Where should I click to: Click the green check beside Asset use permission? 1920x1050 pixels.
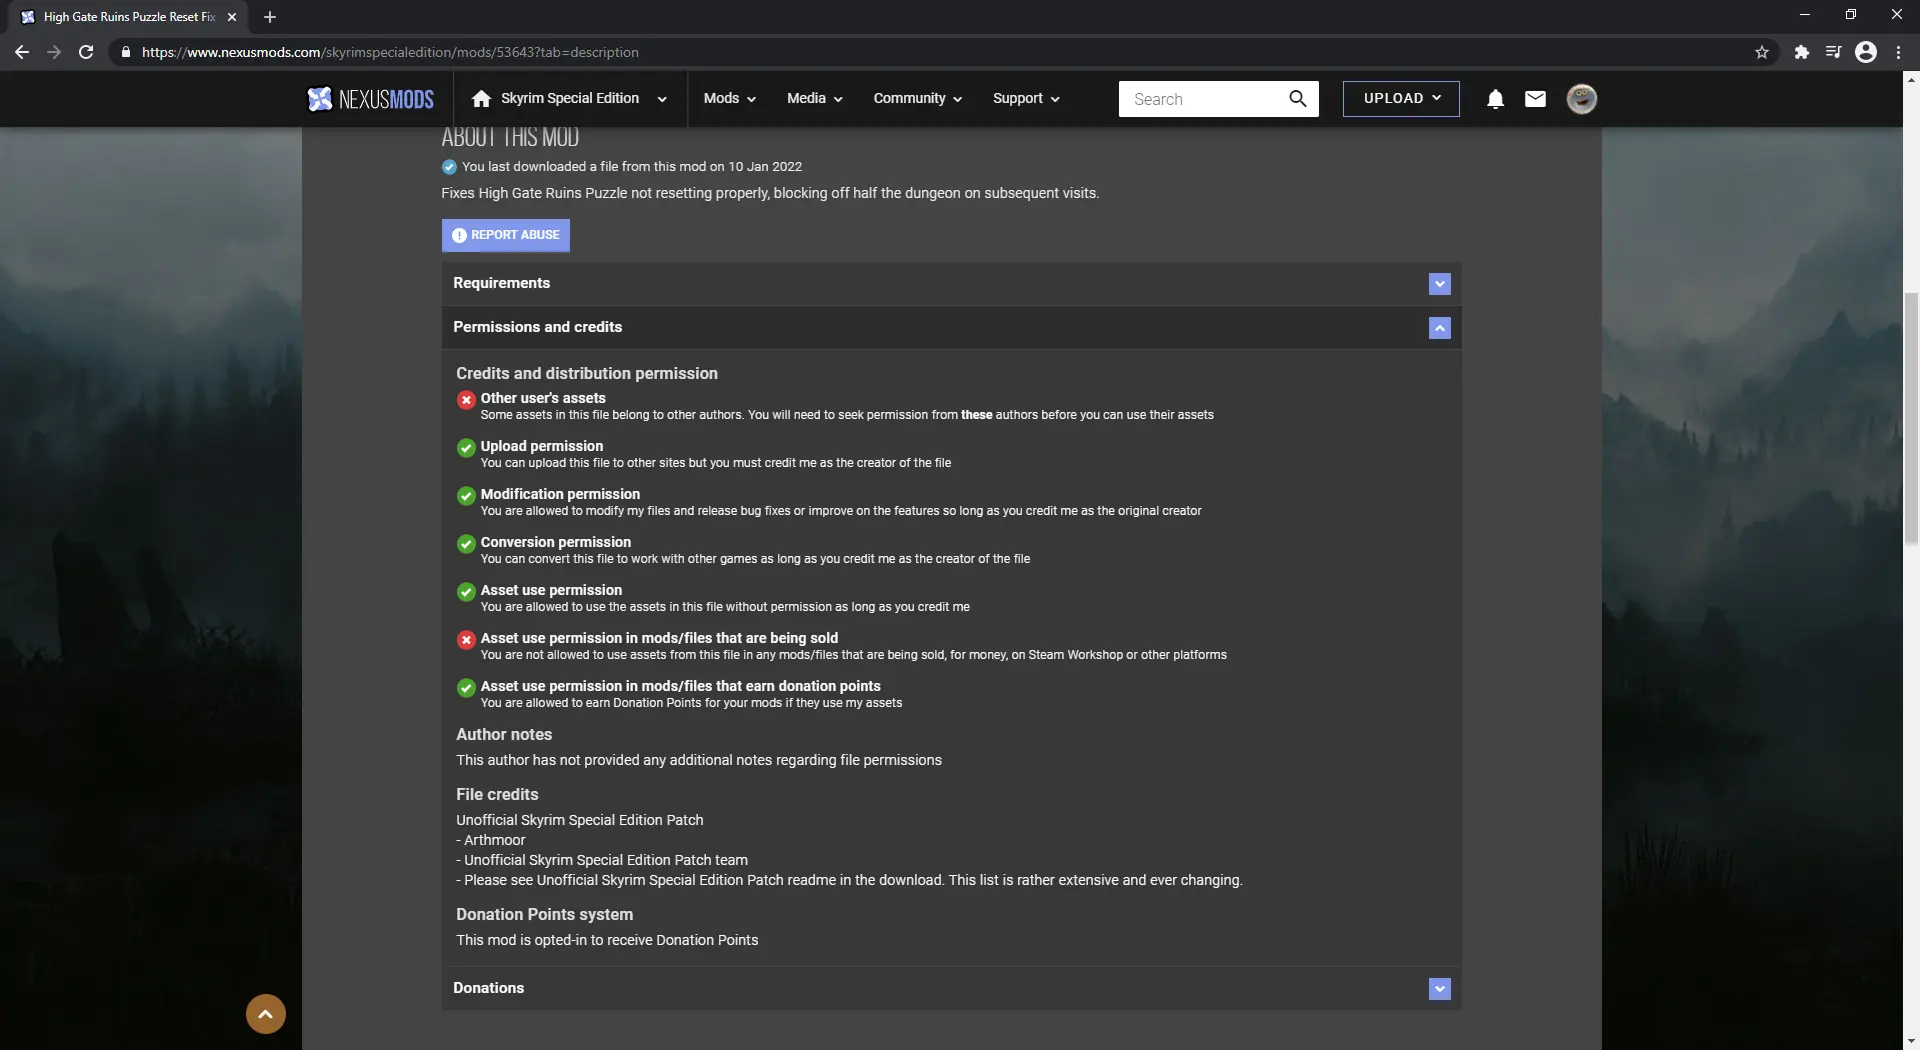(466, 592)
